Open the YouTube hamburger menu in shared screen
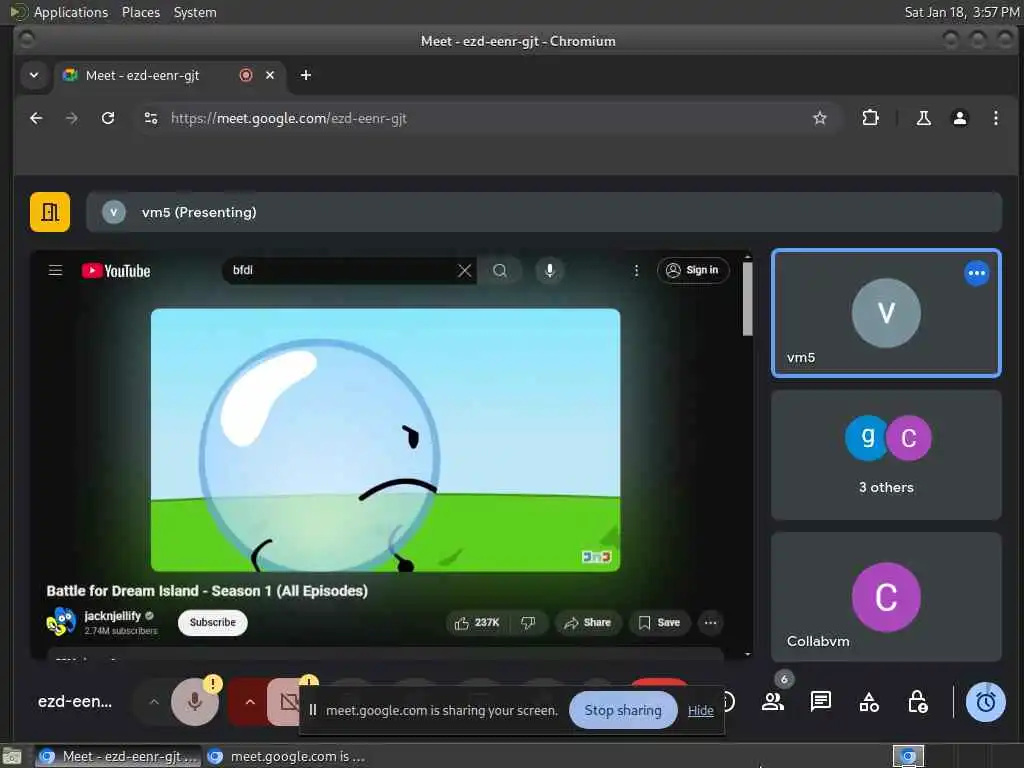 coord(56,270)
